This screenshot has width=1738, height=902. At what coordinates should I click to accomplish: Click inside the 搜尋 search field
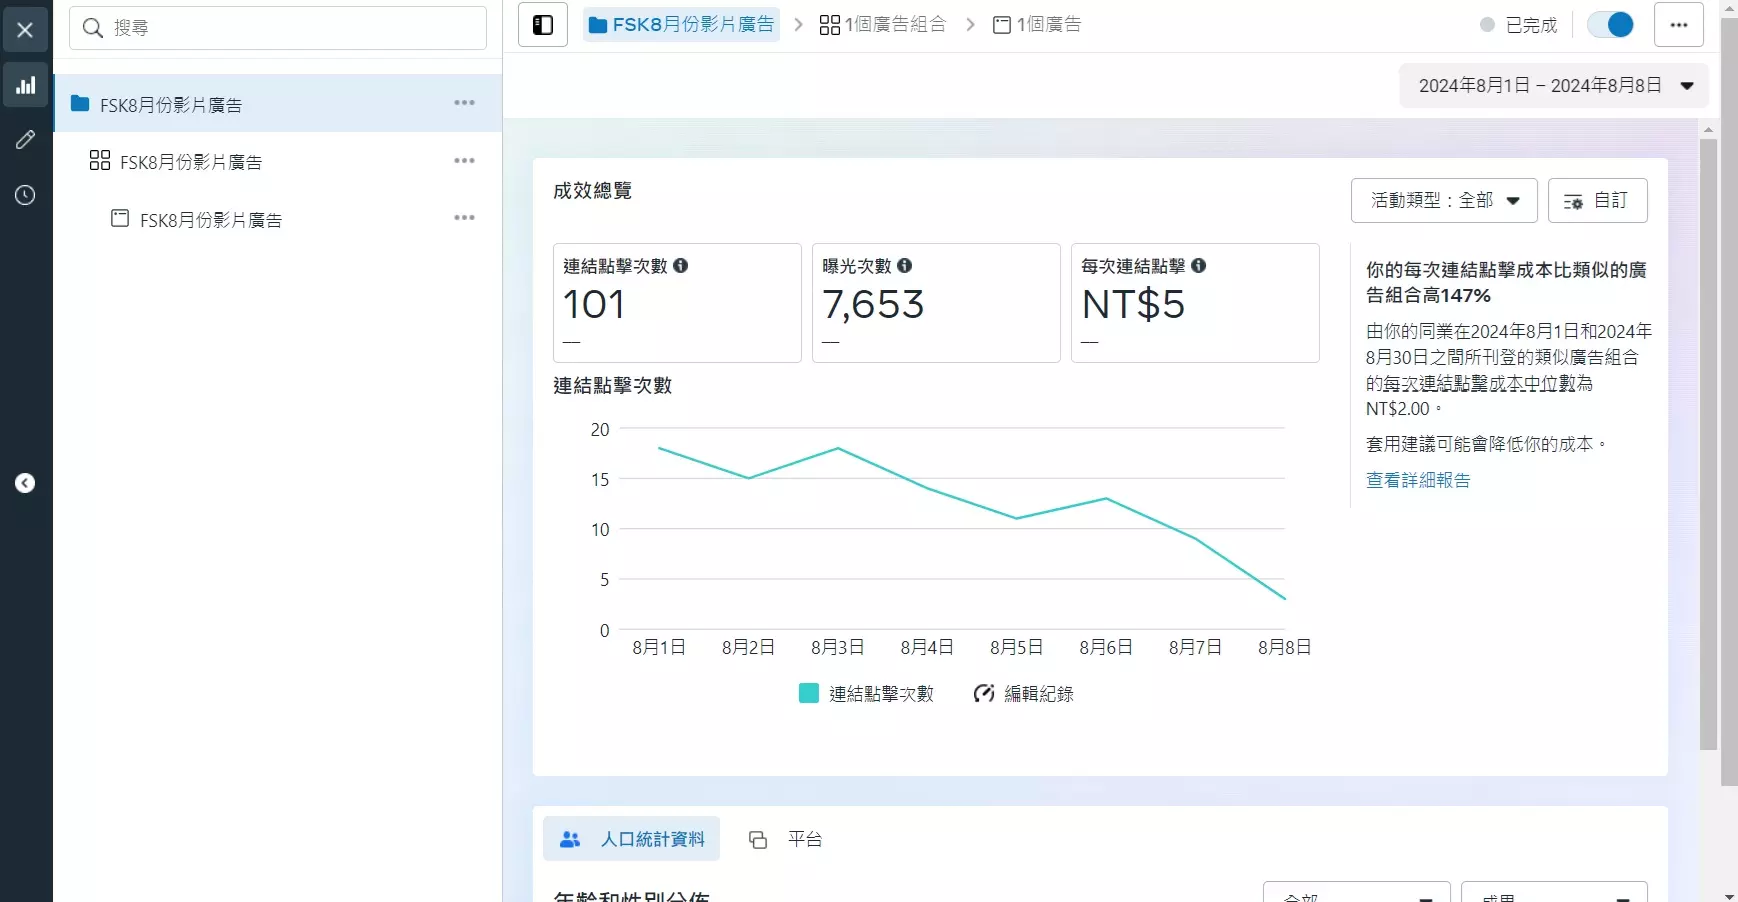click(x=277, y=27)
